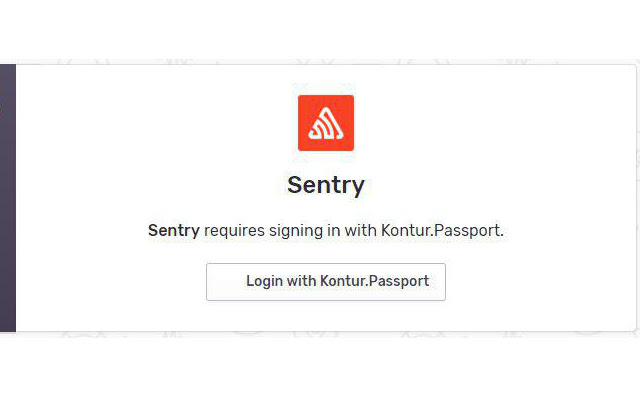Click Kontur.Passport in the description sentence
The height and width of the screenshot is (400, 640).
(x=440, y=231)
